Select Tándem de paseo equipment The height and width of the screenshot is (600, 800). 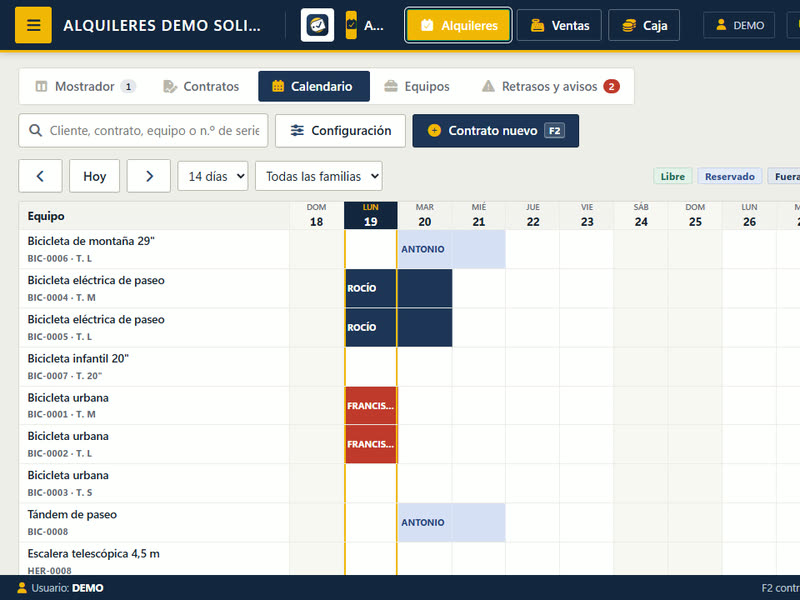(154, 522)
